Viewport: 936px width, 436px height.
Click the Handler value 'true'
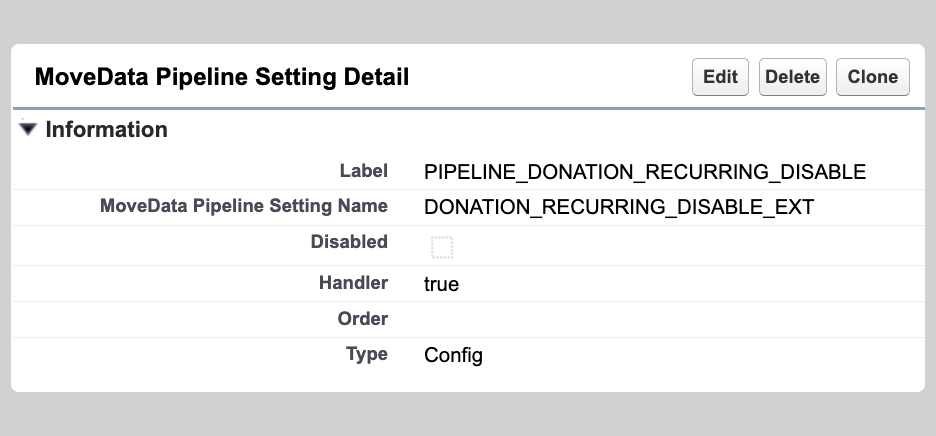tap(441, 284)
